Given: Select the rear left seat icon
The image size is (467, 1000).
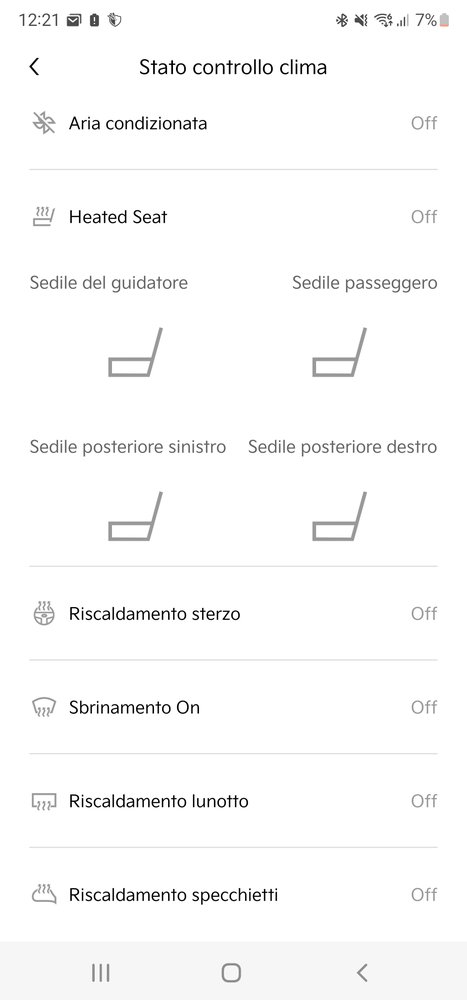Looking at the screenshot, I should [x=135, y=517].
